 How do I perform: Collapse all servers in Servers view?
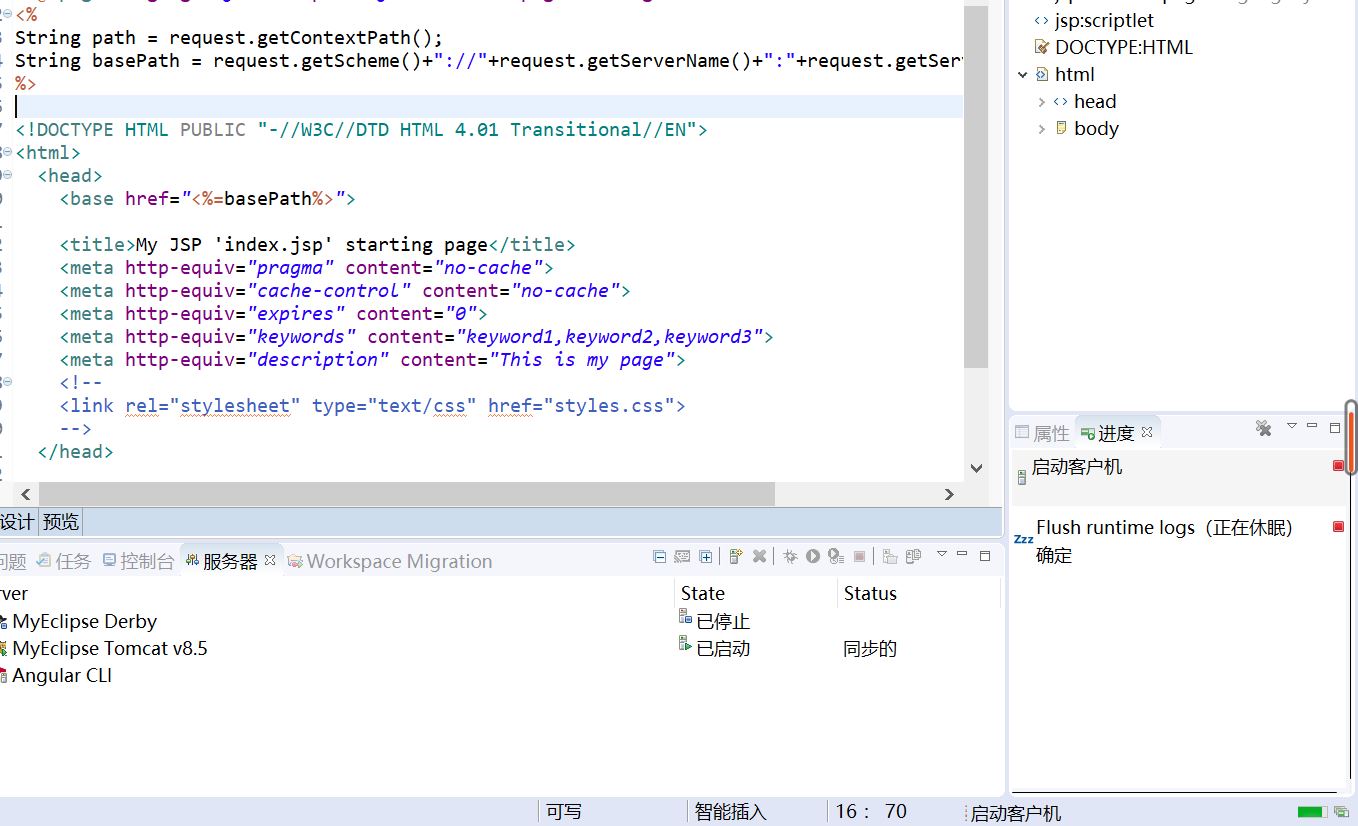[x=659, y=557]
